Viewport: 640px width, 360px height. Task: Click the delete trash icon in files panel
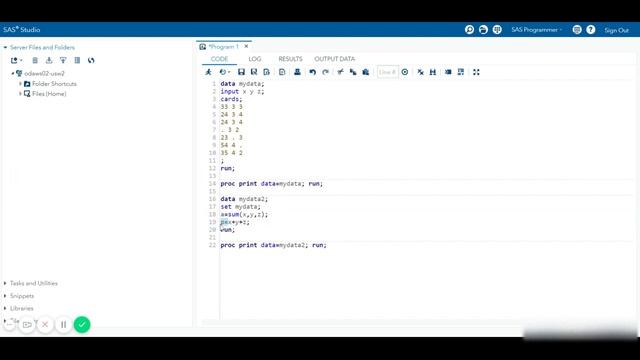pyautogui.click(x=35, y=60)
